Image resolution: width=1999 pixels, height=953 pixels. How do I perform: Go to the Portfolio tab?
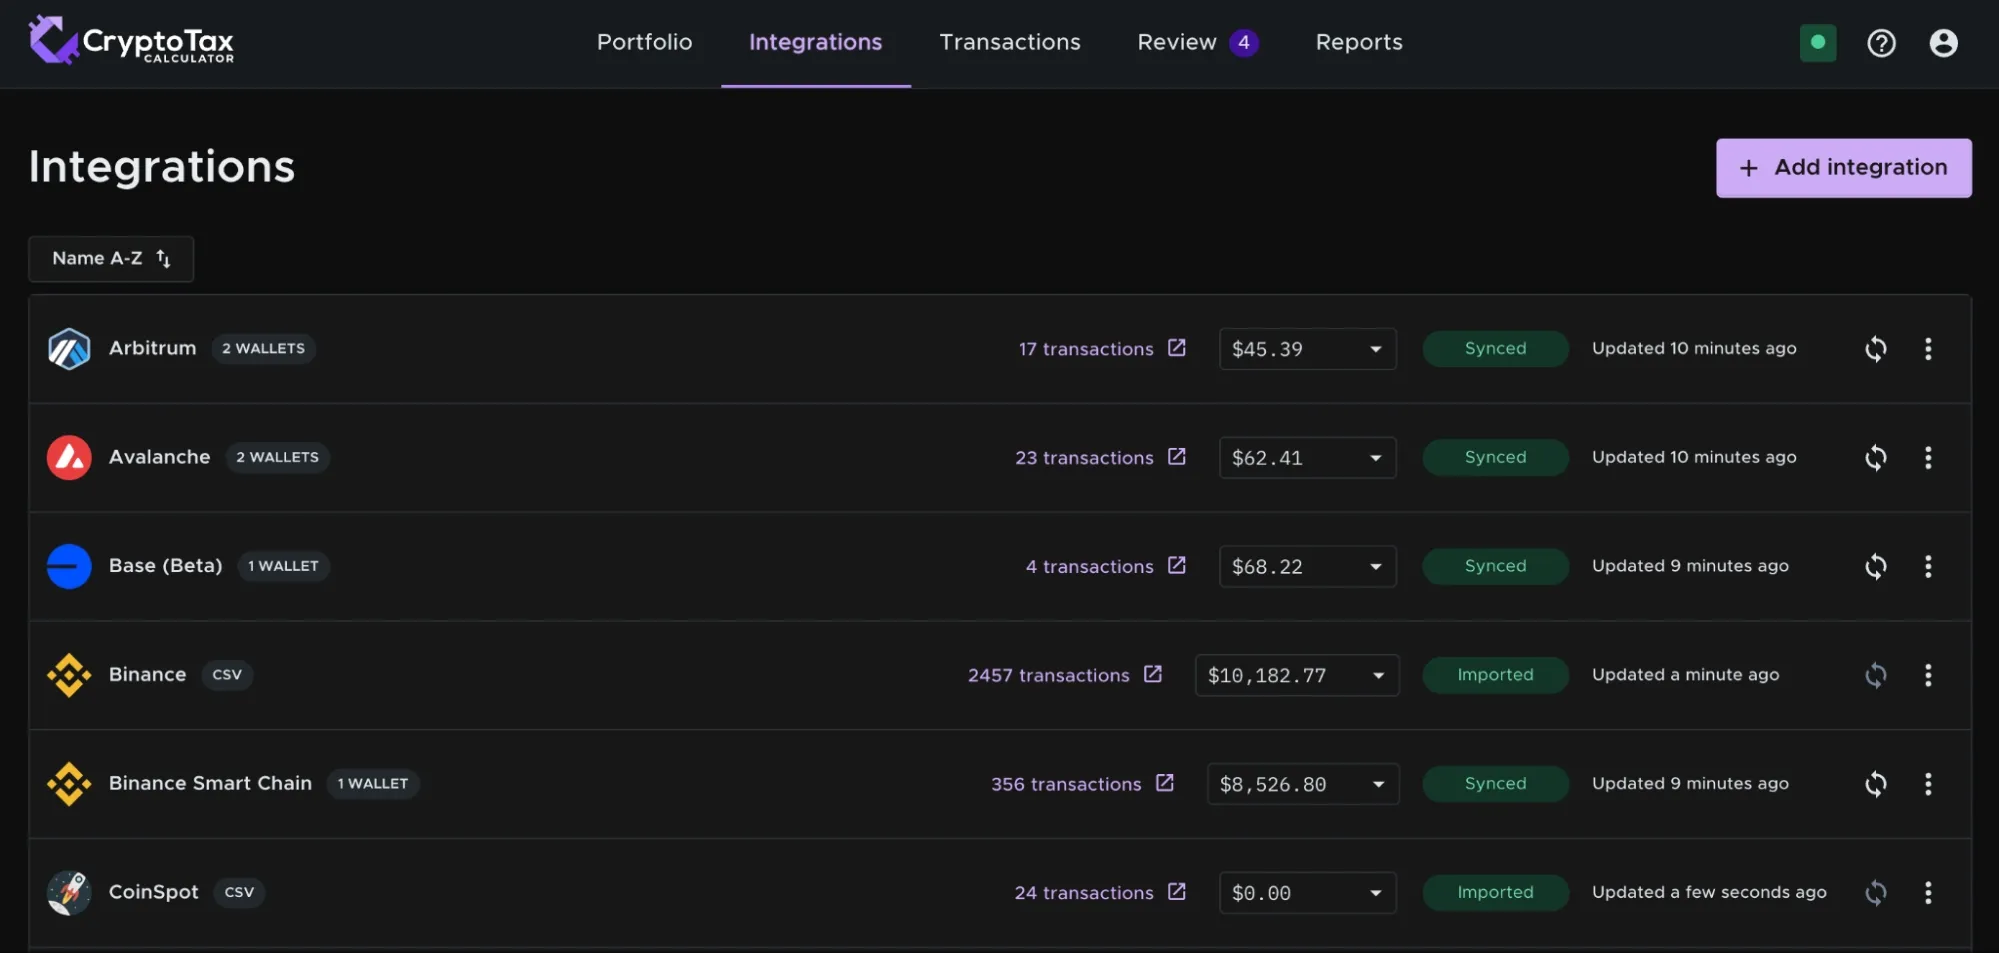tap(644, 42)
